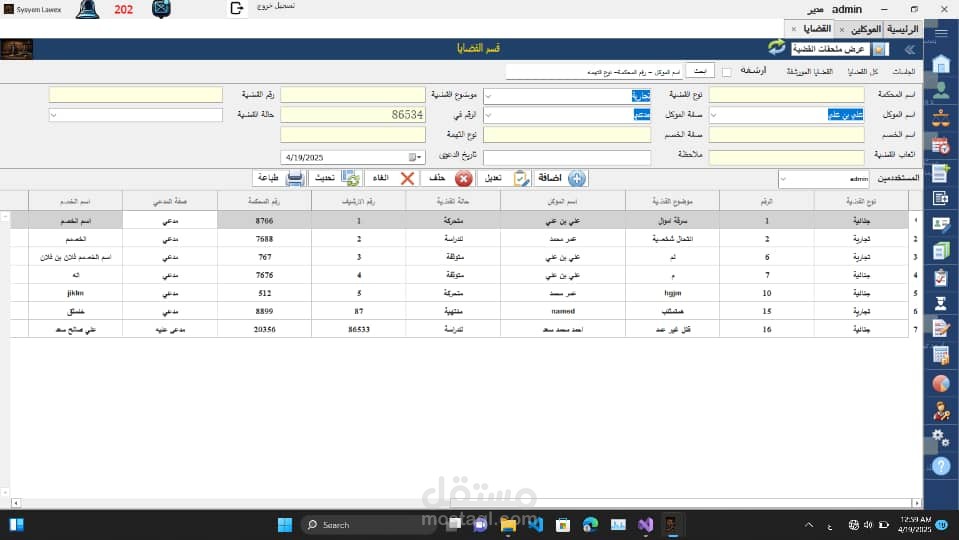Expand the المستخدمين admin dropdown
The image size is (959, 540).
tap(783, 179)
